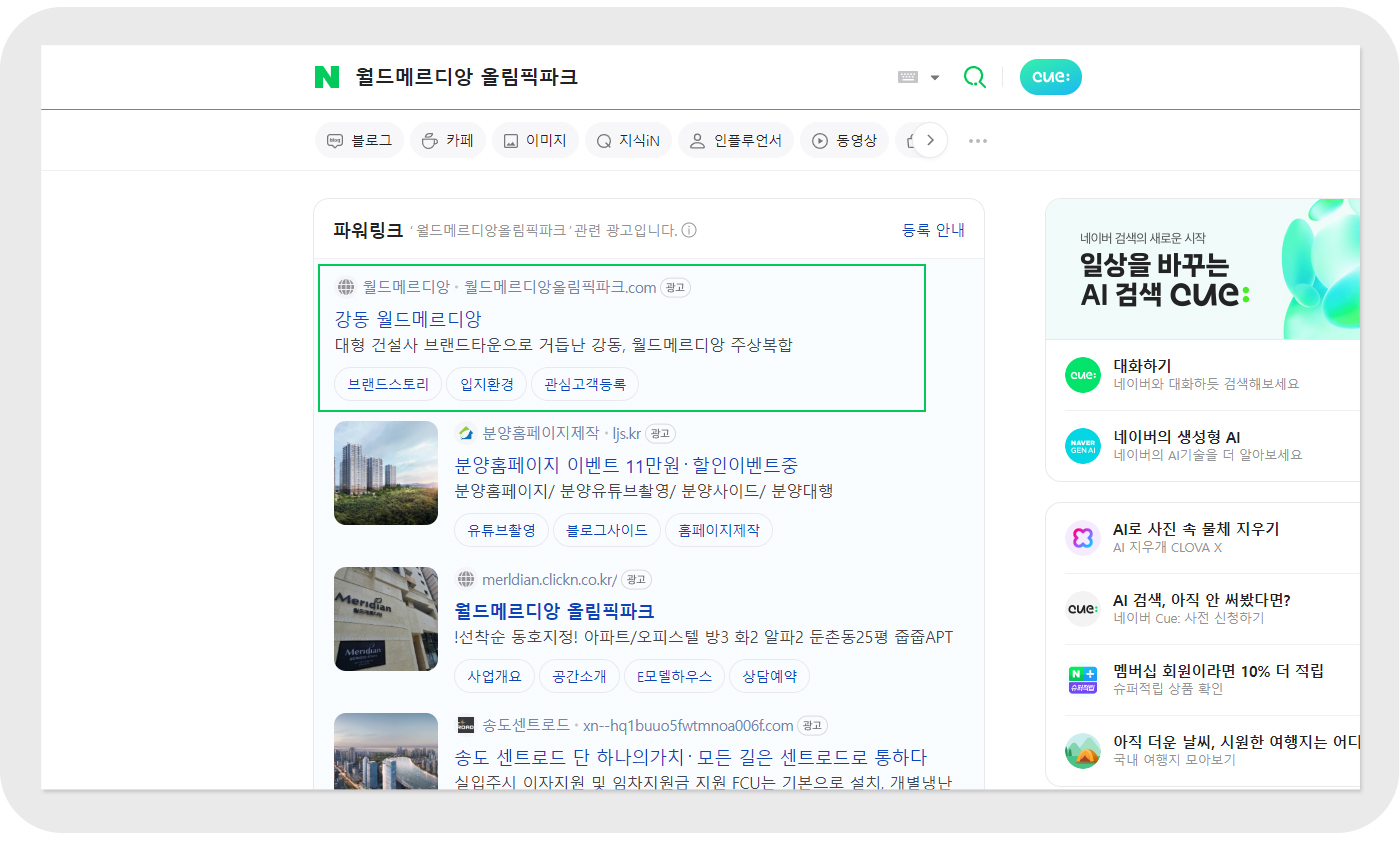Click globe icon beside 월드메르디앙 advertiser
1400x845 pixels.
click(x=346, y=288)
